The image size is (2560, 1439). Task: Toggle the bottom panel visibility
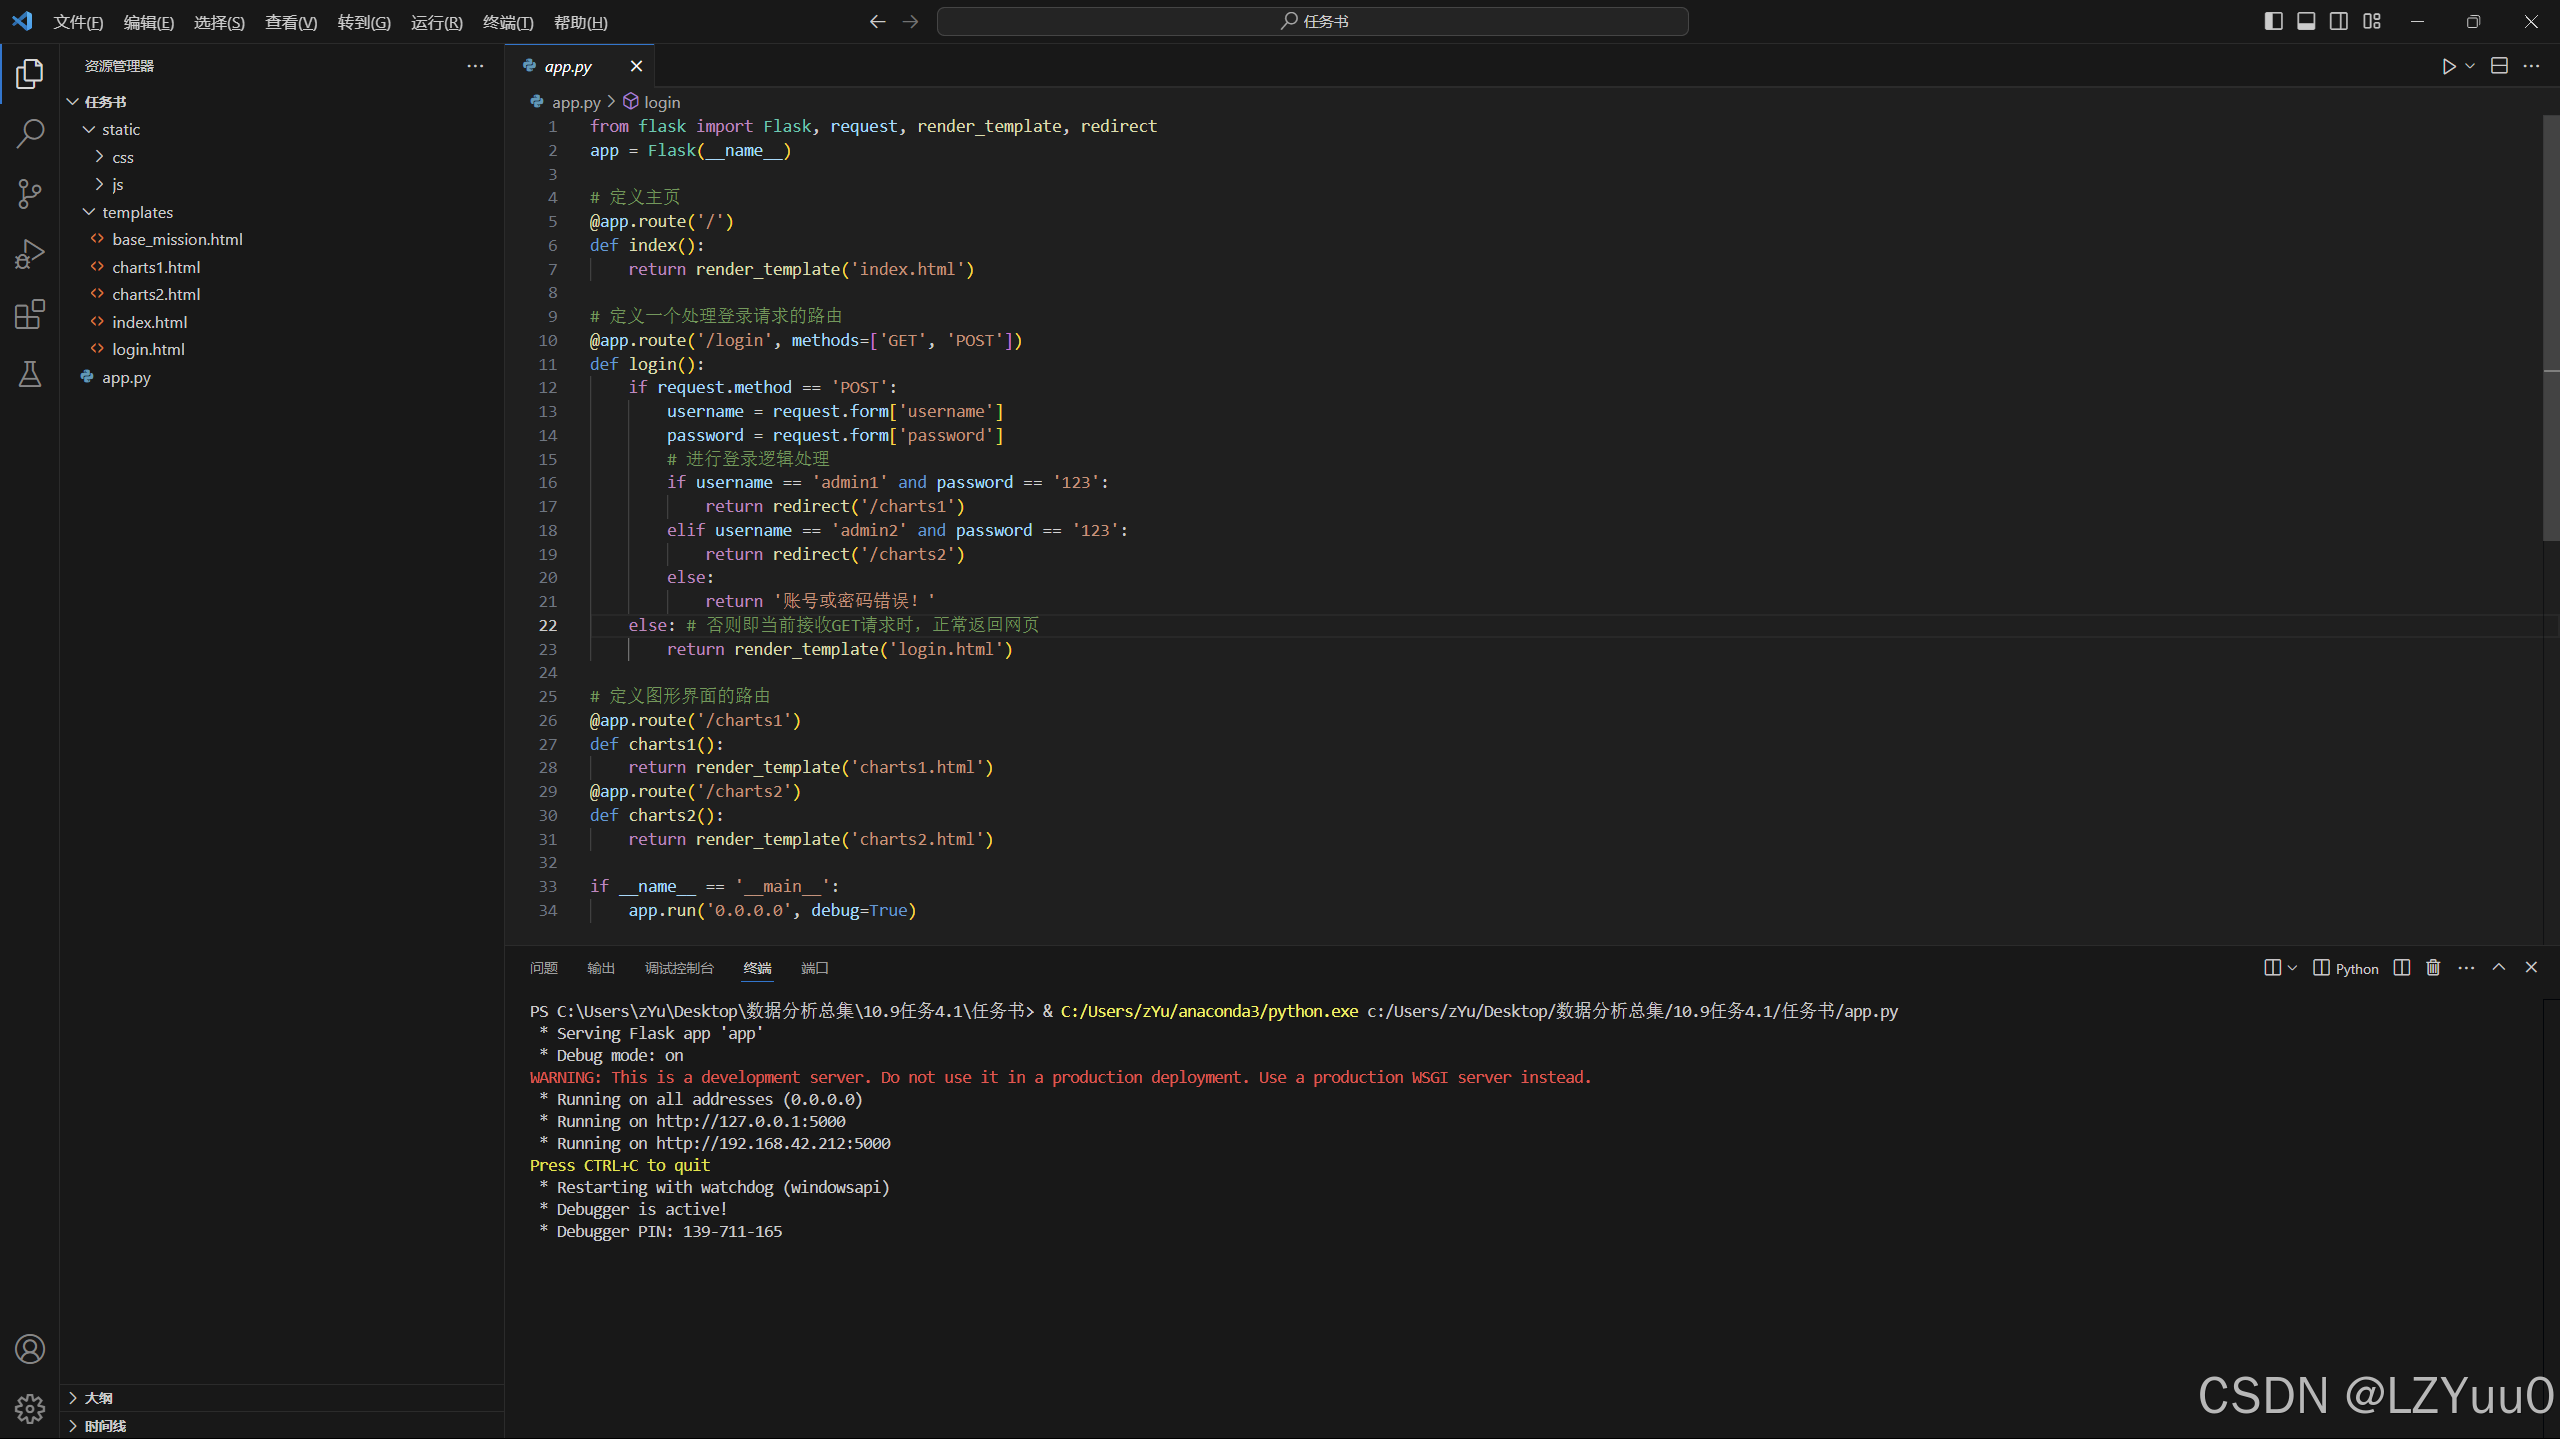[x=2306, y=21]
